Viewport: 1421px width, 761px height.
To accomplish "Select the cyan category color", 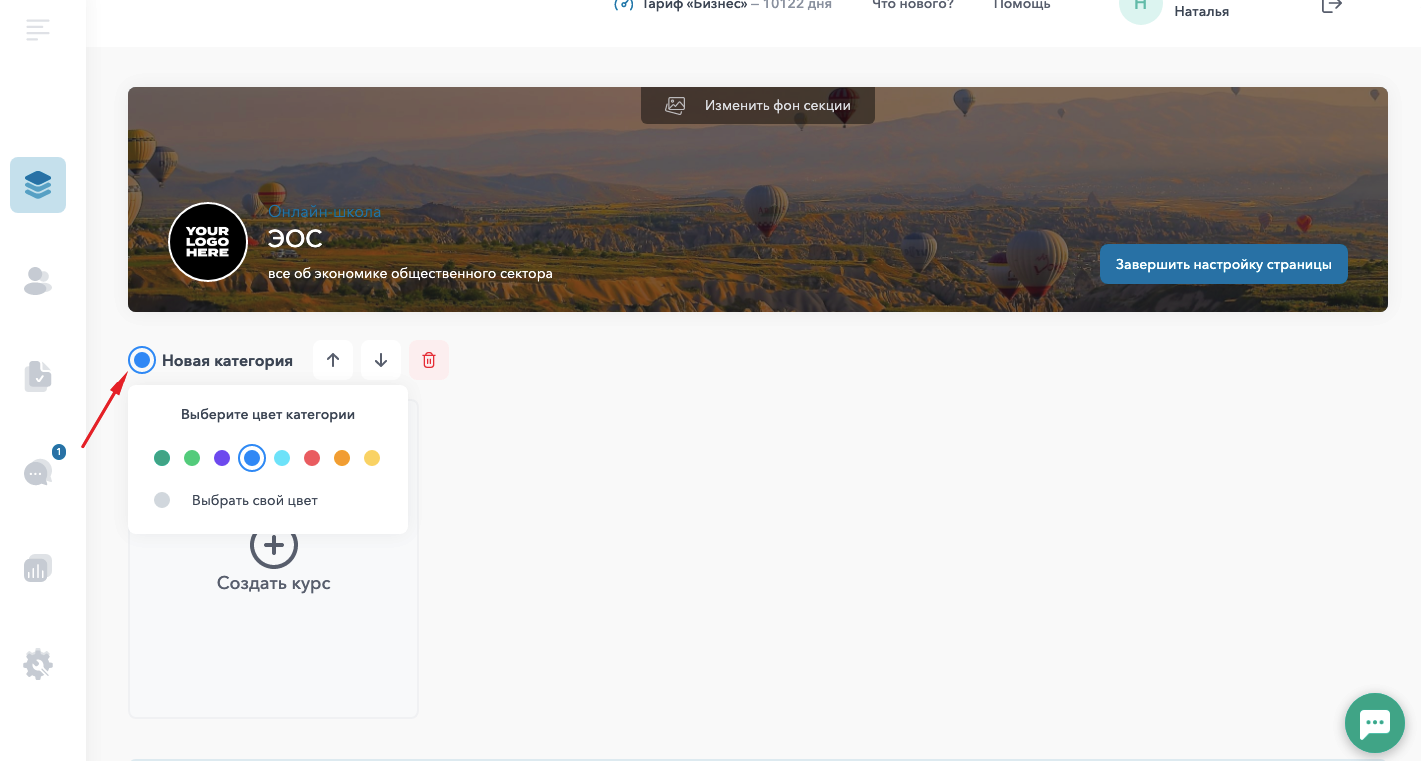I will click(x=282, y=458).
